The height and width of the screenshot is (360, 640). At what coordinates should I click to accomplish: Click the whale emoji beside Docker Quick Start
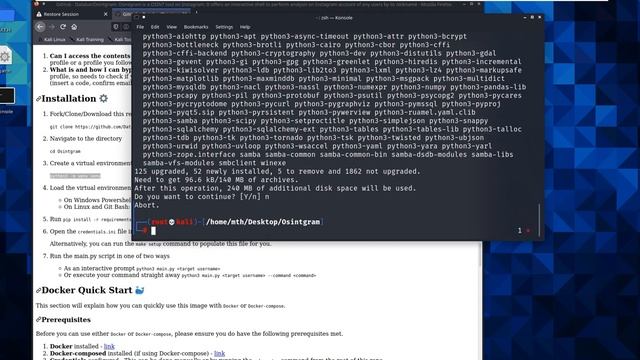(x=140, y=290)
